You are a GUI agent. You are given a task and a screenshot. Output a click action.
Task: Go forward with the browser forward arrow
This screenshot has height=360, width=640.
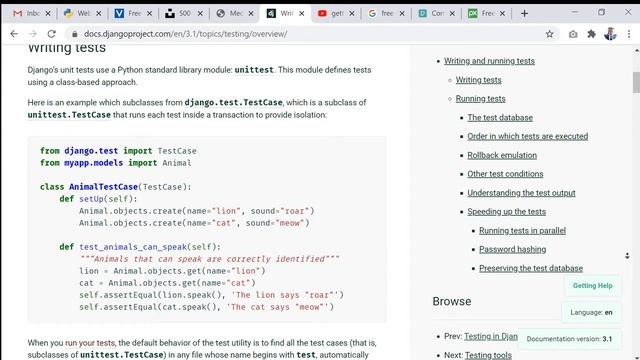tap(33, 34)
